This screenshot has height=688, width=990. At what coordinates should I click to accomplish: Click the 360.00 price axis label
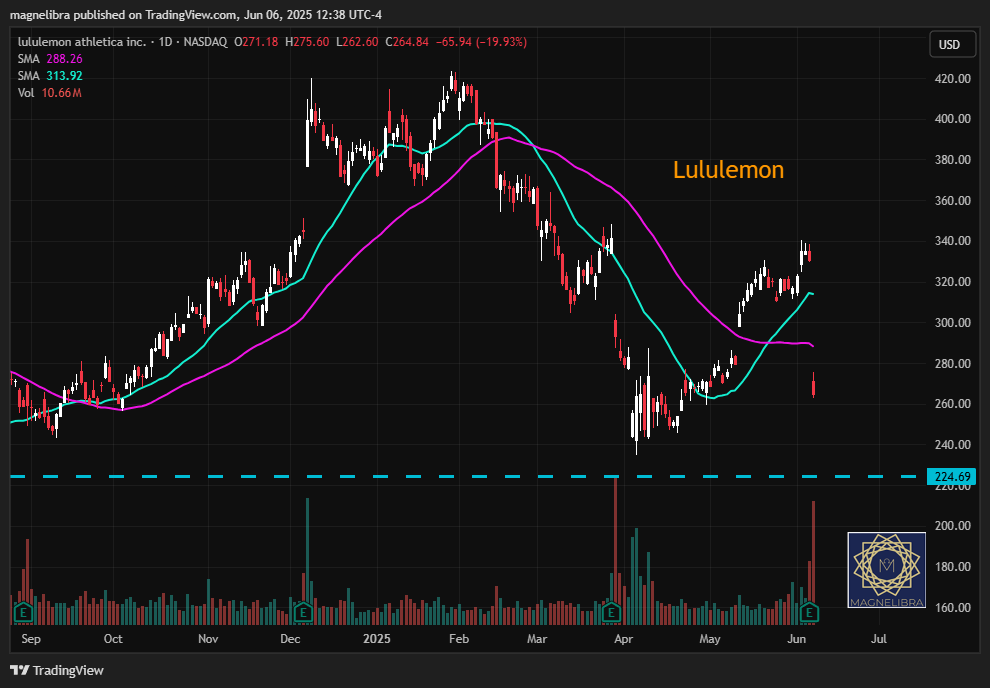[x=953, y=201]
